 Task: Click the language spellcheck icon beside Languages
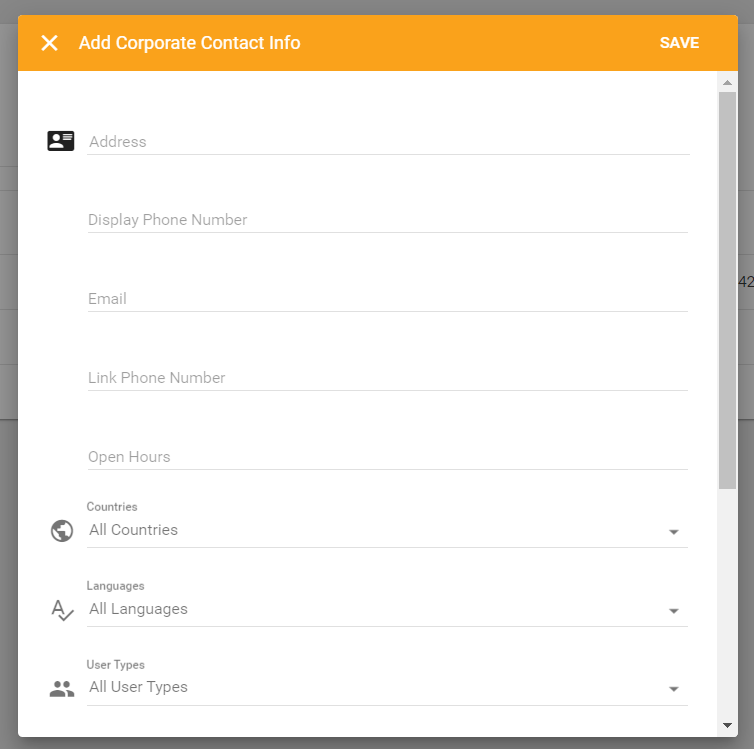62,610
